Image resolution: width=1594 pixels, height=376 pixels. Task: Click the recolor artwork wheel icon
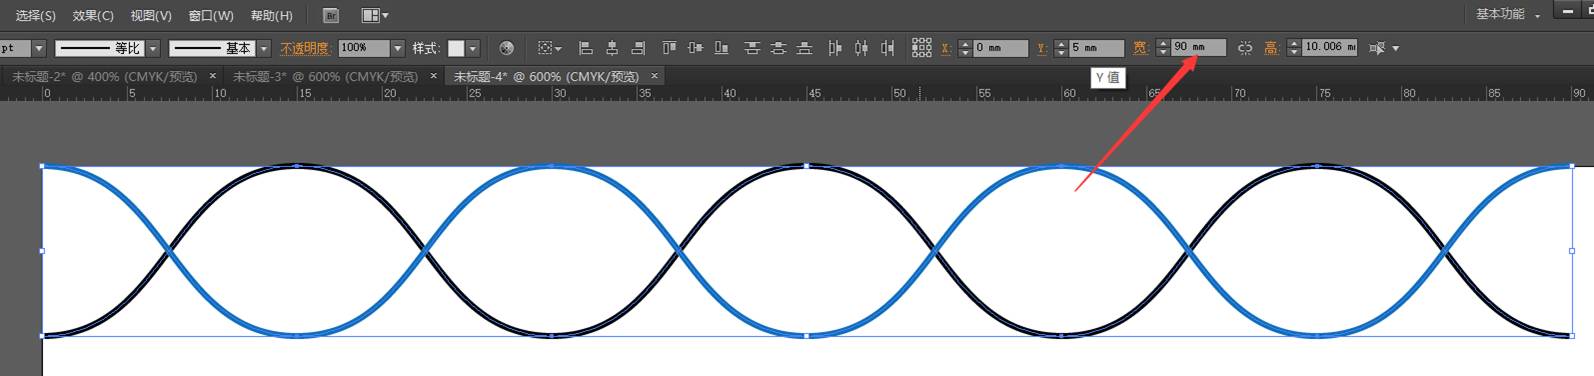507,48
